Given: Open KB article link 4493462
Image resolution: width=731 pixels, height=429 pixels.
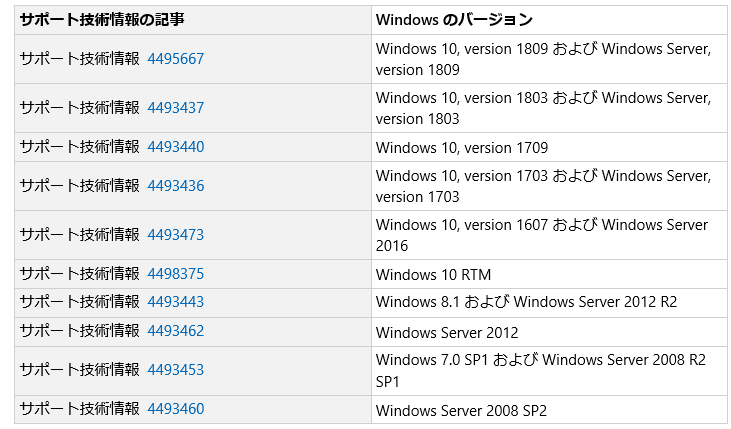Looking at the screenshot, I should 176,331.
